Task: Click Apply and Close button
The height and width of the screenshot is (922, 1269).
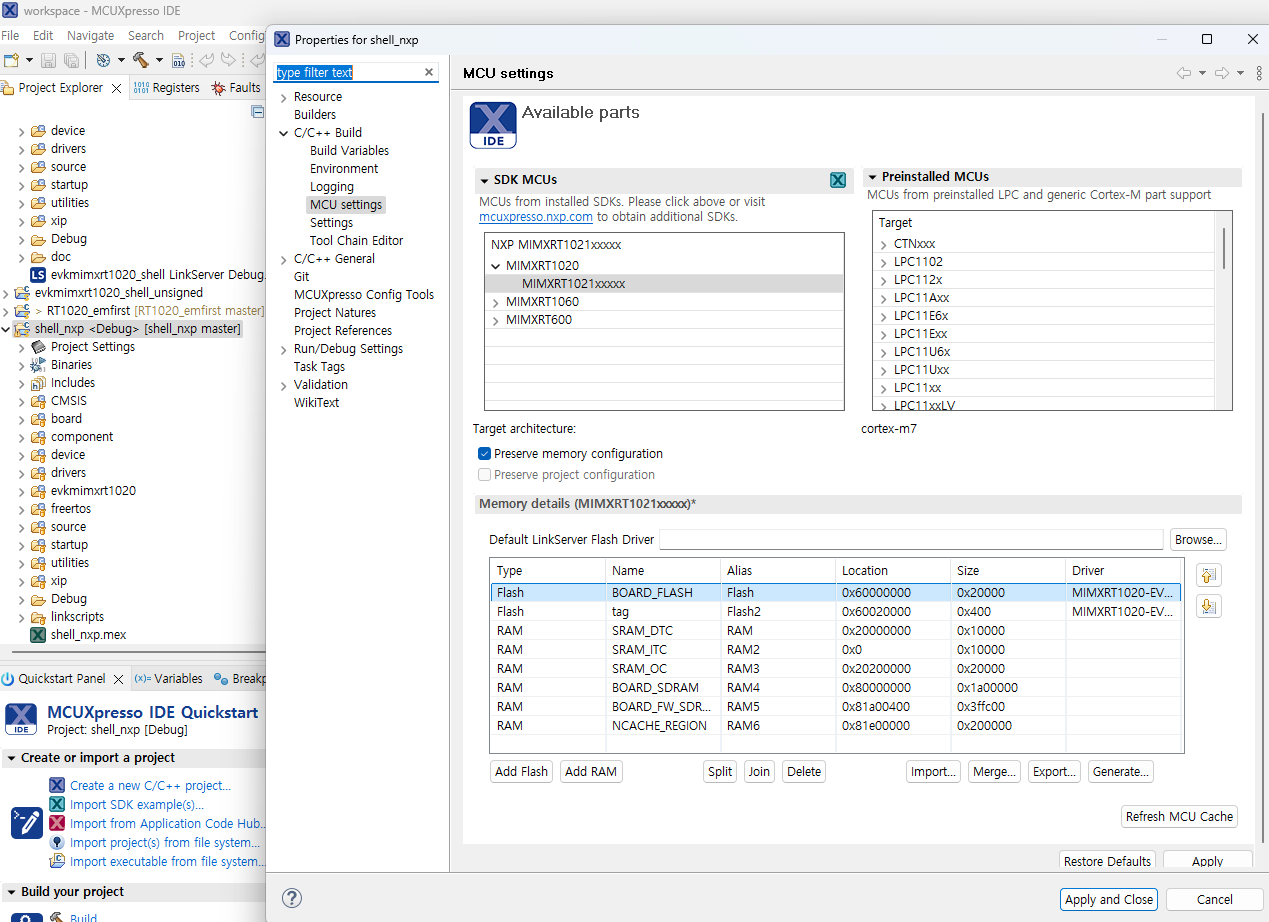Action: coord(1109,899)
